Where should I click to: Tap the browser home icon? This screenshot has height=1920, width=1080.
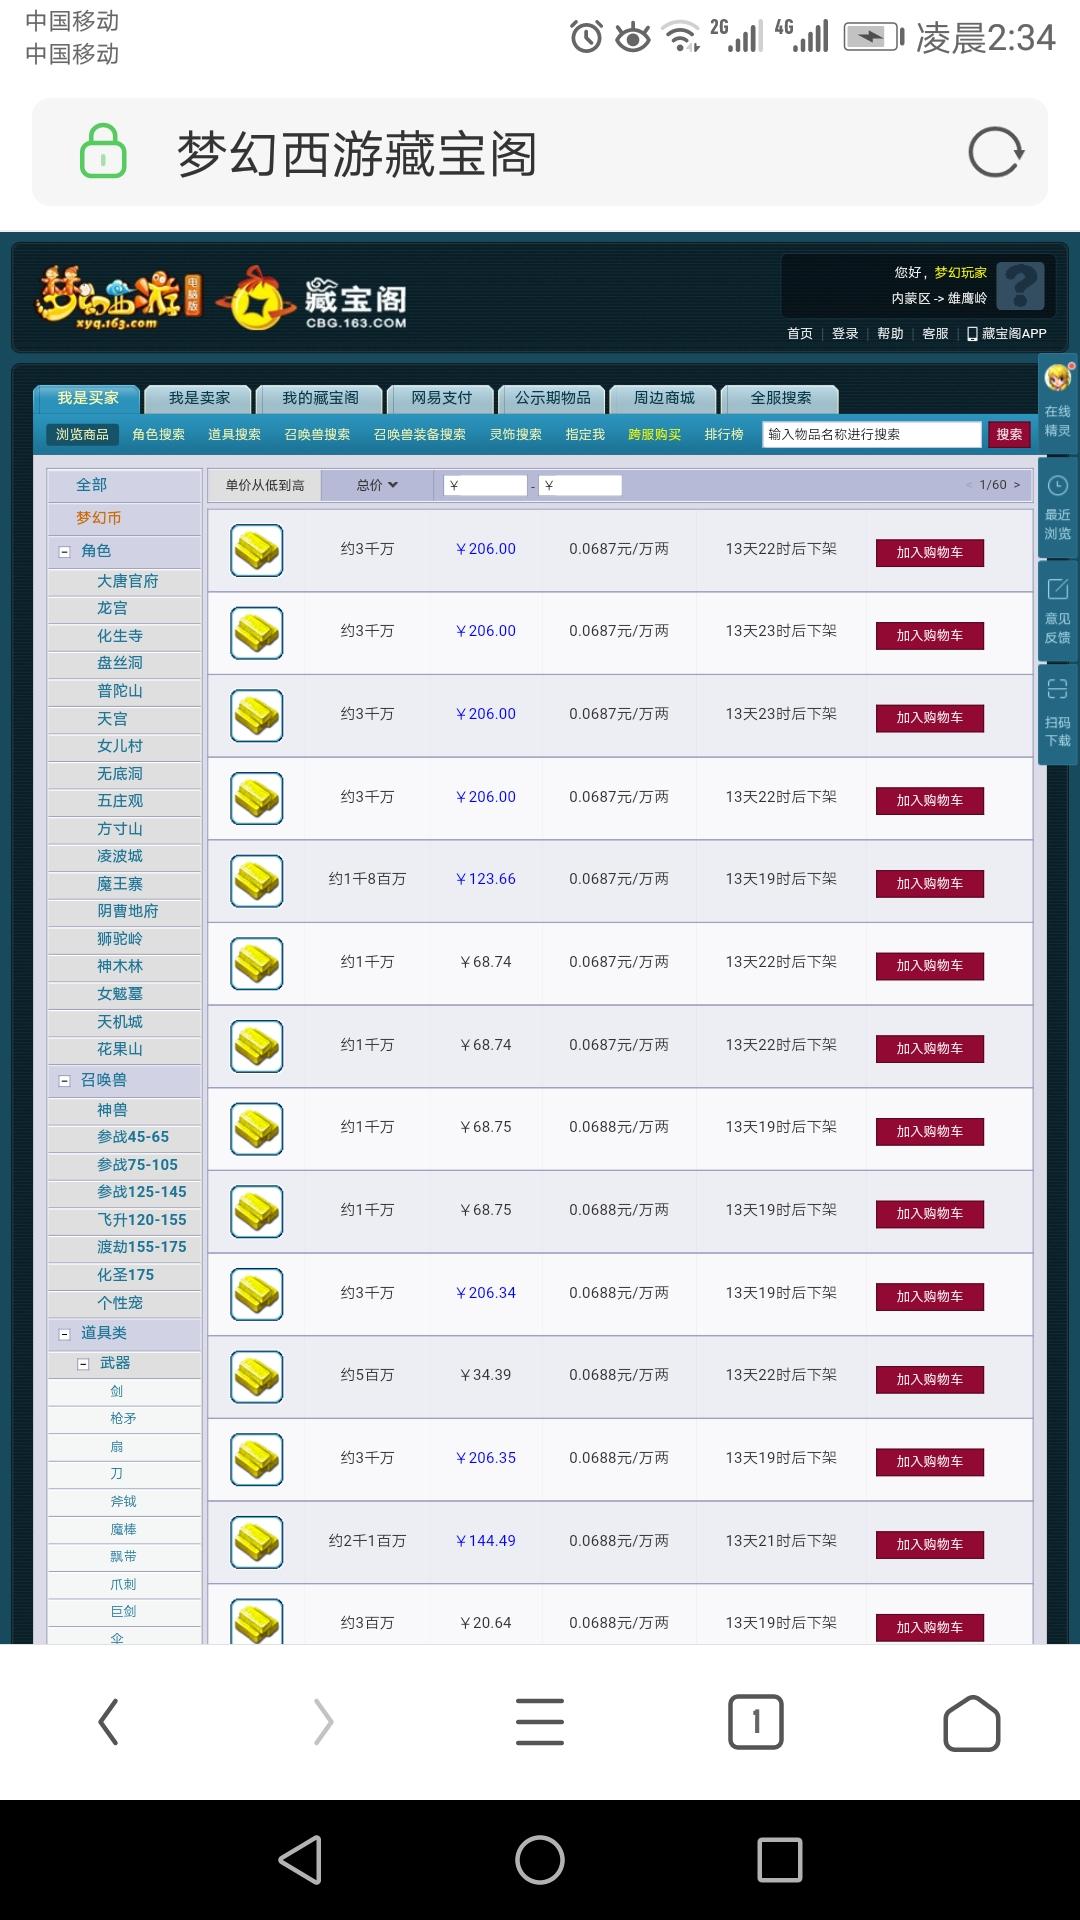coord(972,1723)
